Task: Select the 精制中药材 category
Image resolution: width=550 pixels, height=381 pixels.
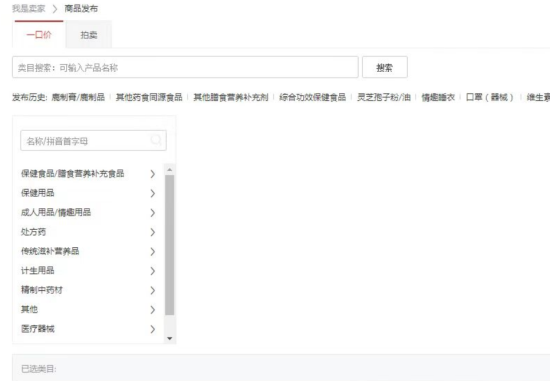Action: click(x=42, y=290)
